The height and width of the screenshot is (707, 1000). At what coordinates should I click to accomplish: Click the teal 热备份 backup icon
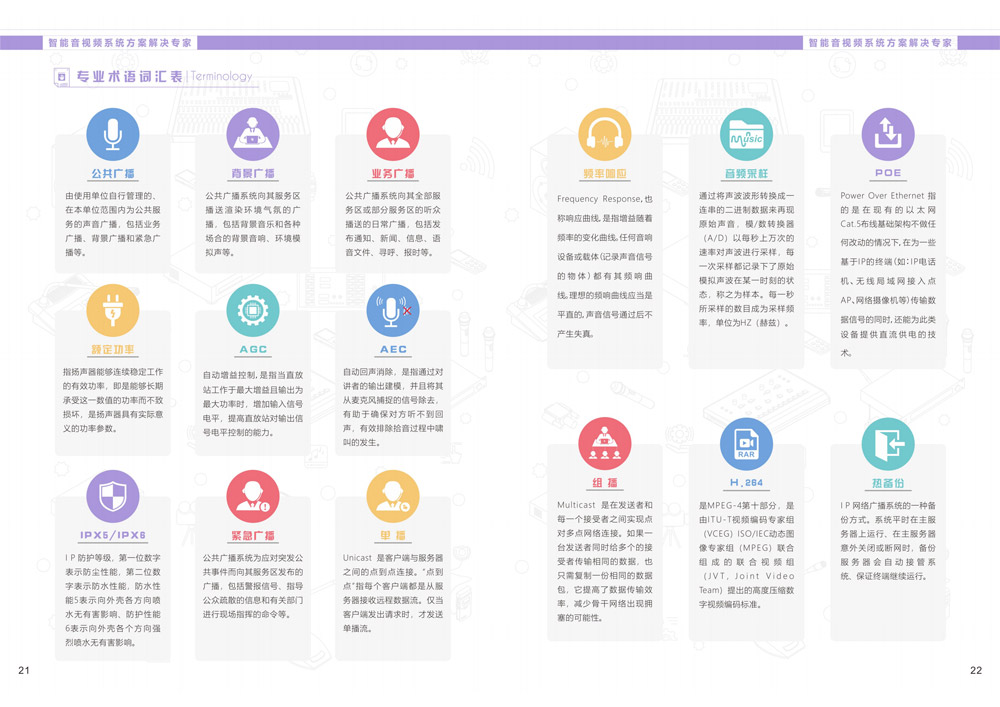tap(887, 443)
